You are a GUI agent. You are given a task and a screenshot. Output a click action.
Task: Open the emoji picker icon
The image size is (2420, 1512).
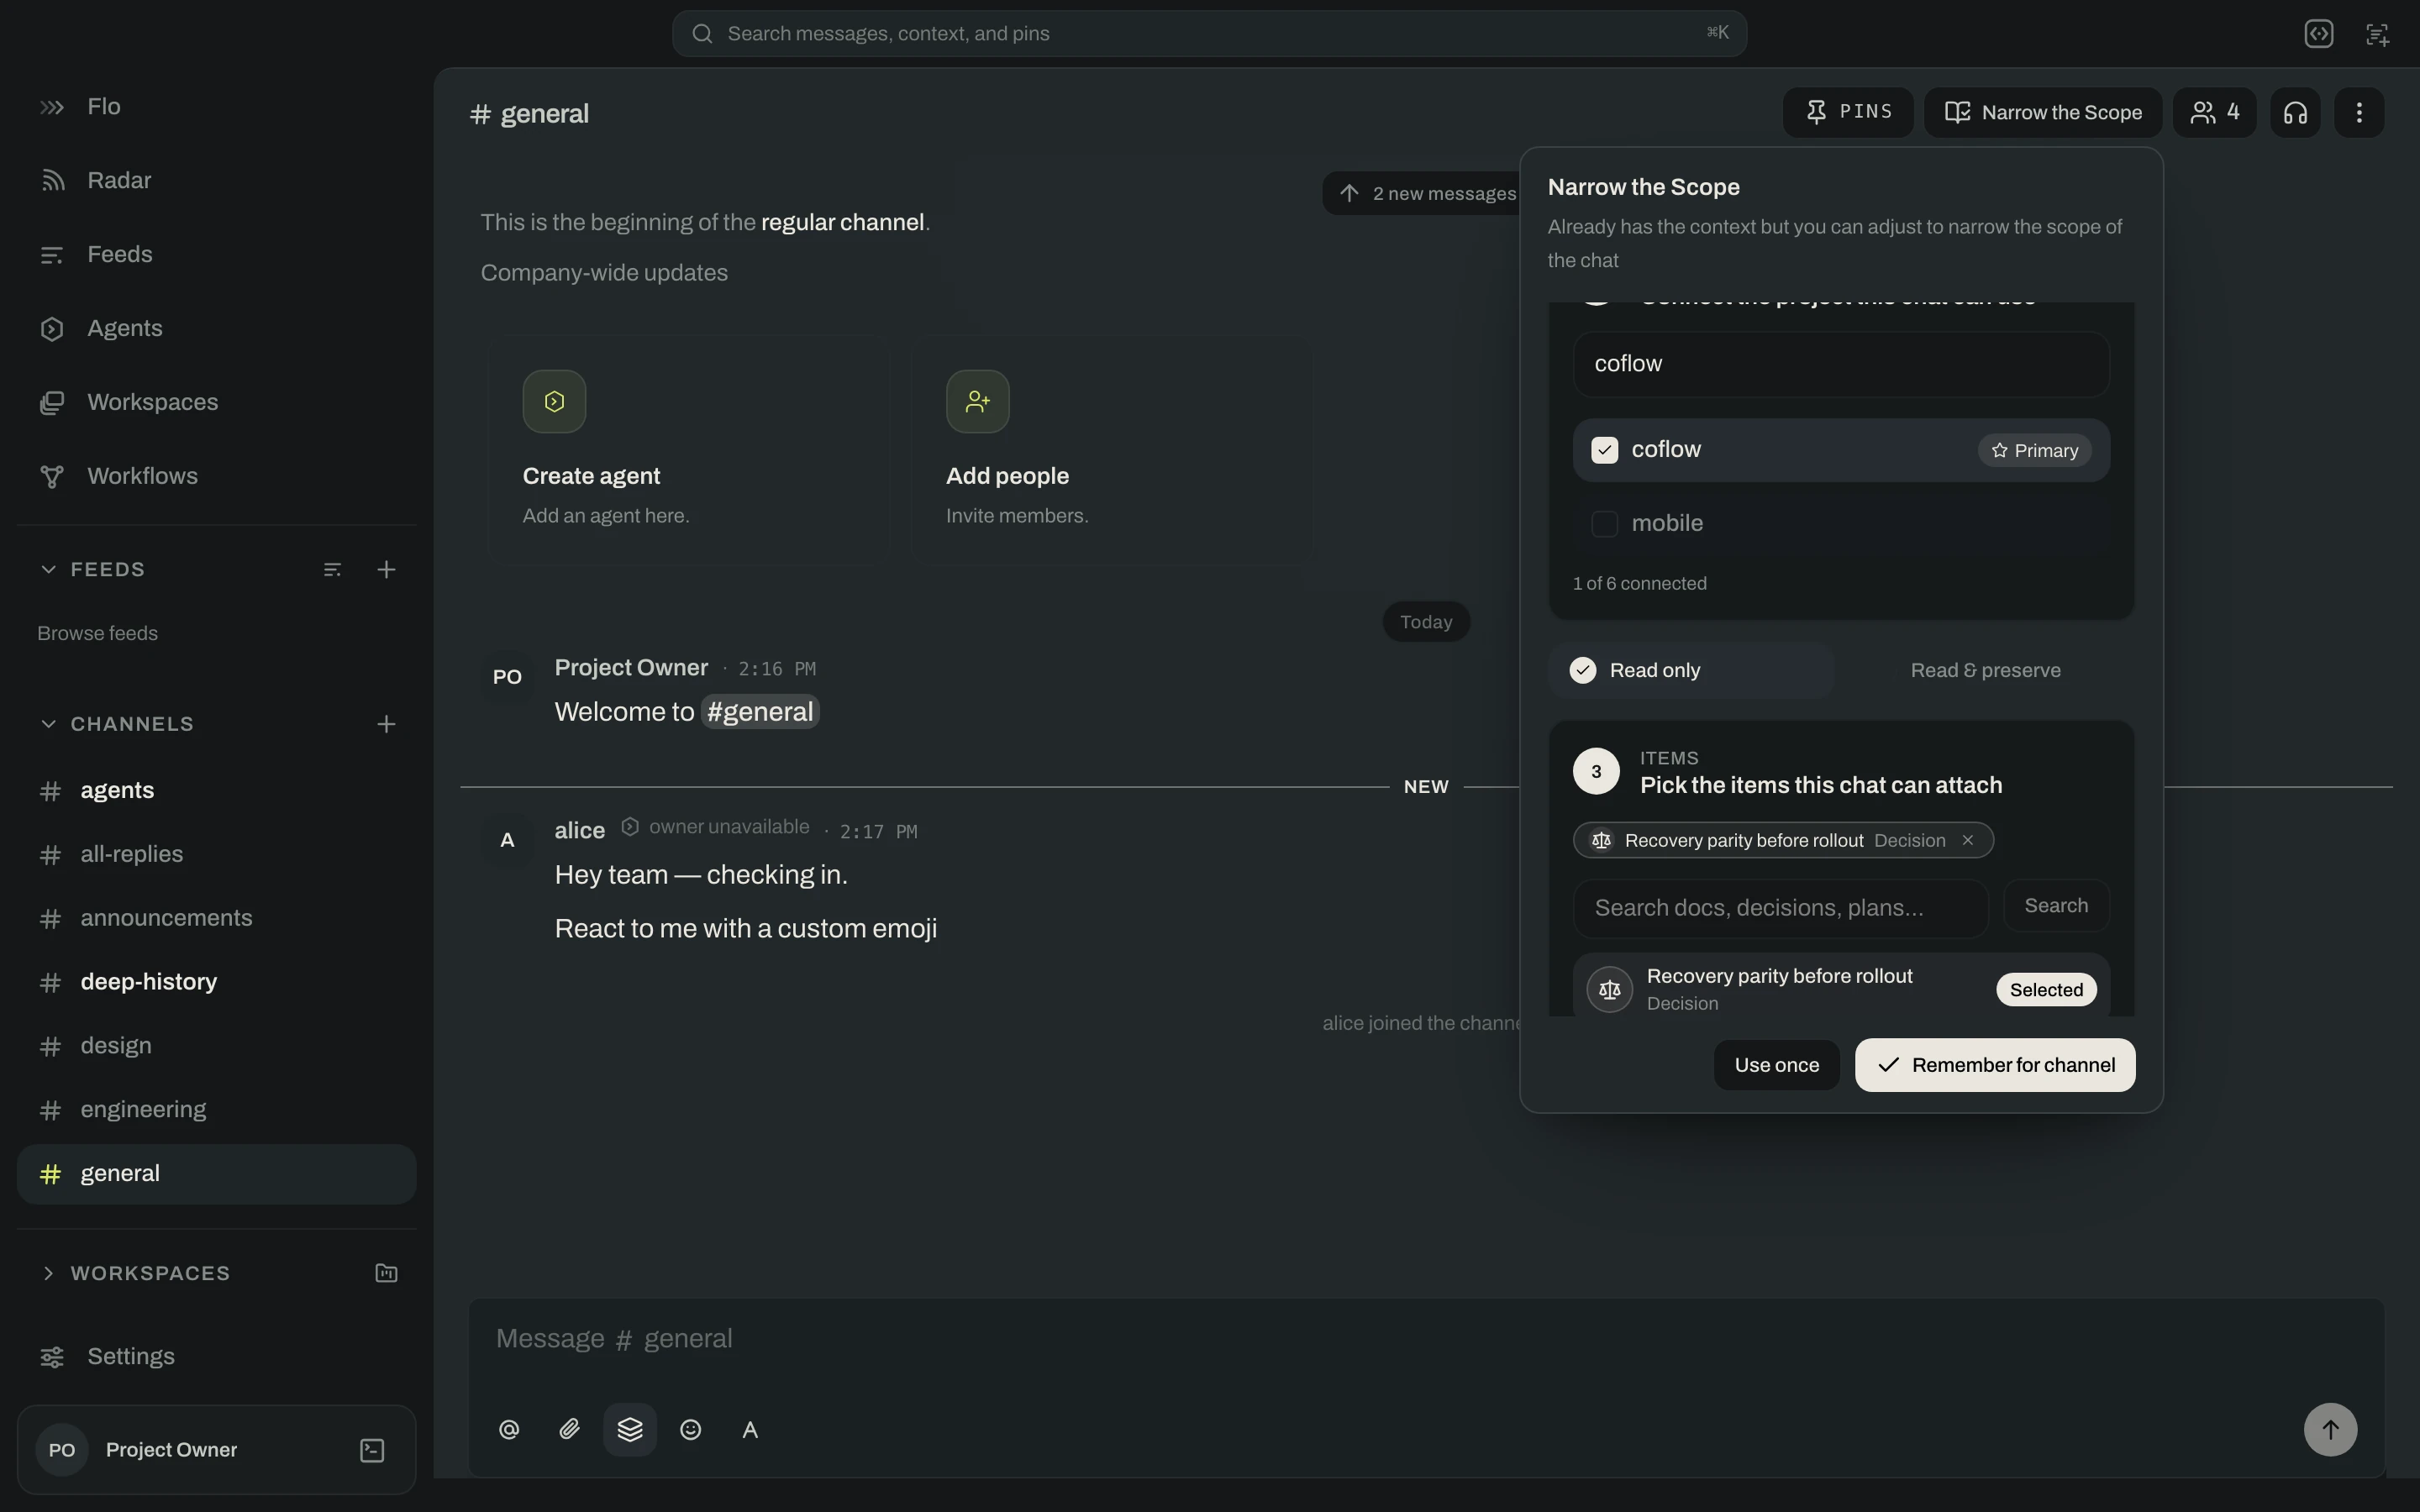click(x=690, y=1429)
